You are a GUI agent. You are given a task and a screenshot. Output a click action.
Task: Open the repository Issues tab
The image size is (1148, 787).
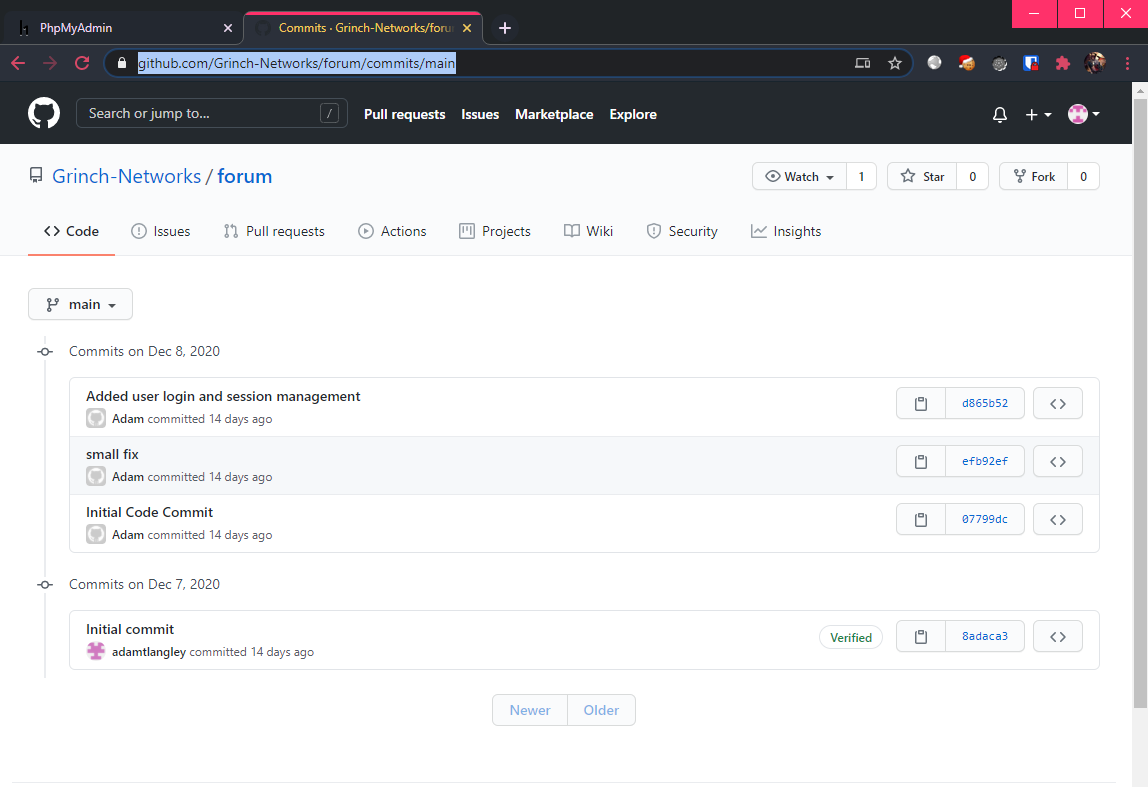[x=160, y=231]
